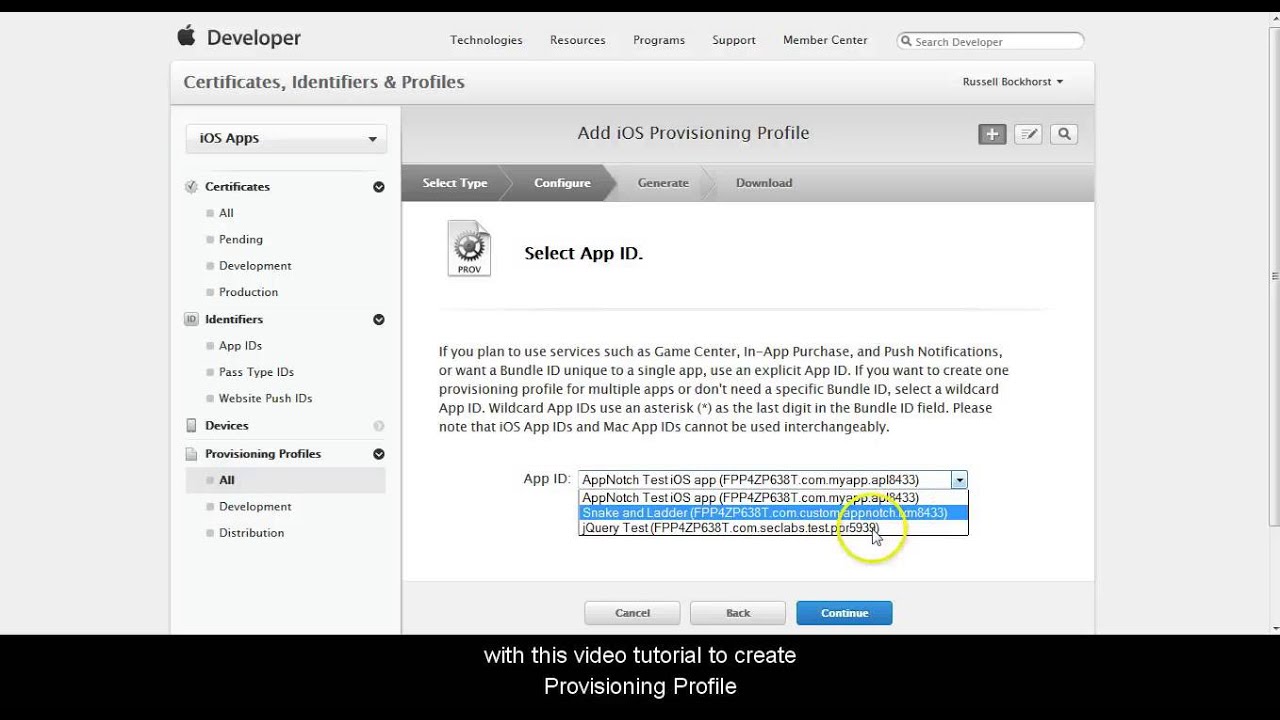Viewport: 1280px width, 720px height.
Task: Click the Select App ID. heading
Action: click(x=583, y=254)
